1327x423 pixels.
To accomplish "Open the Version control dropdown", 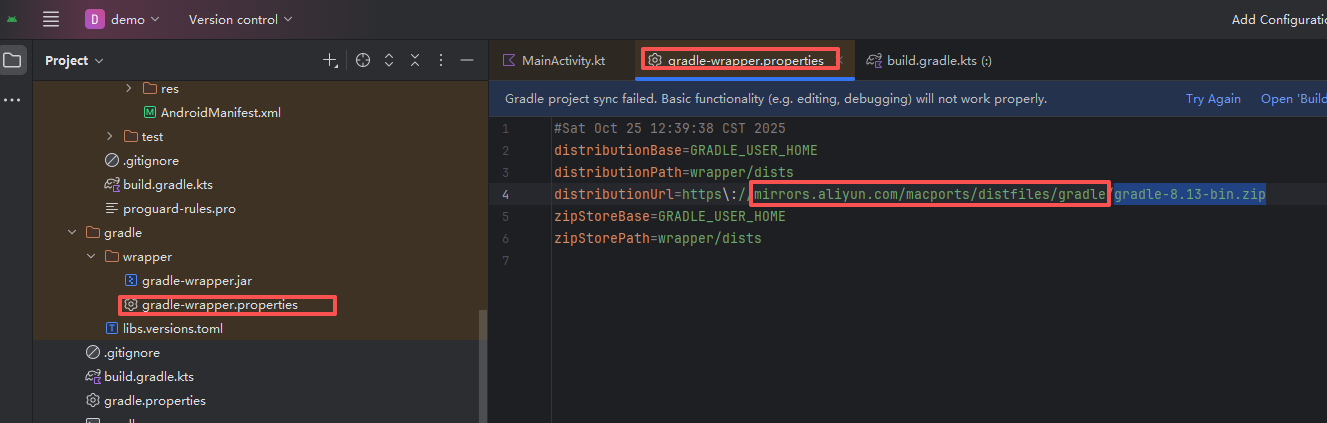I will pyautogui.click(x=241, y=19).
